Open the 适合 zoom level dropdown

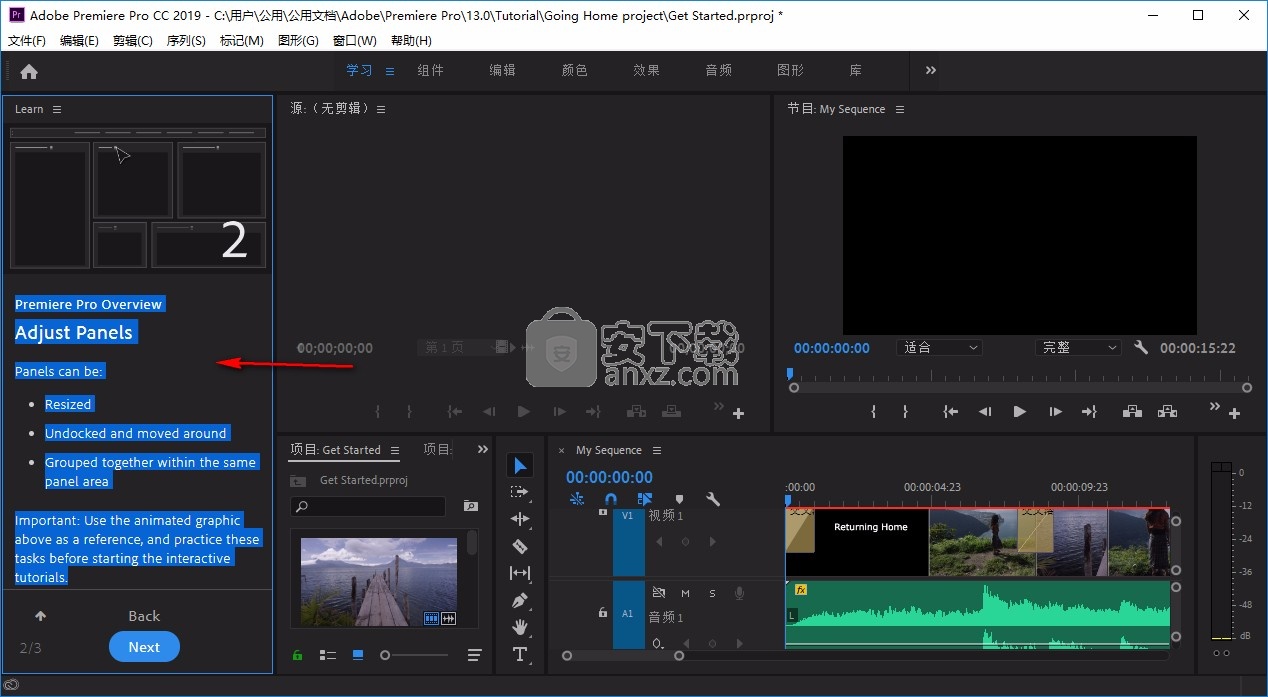coord(940,347)
